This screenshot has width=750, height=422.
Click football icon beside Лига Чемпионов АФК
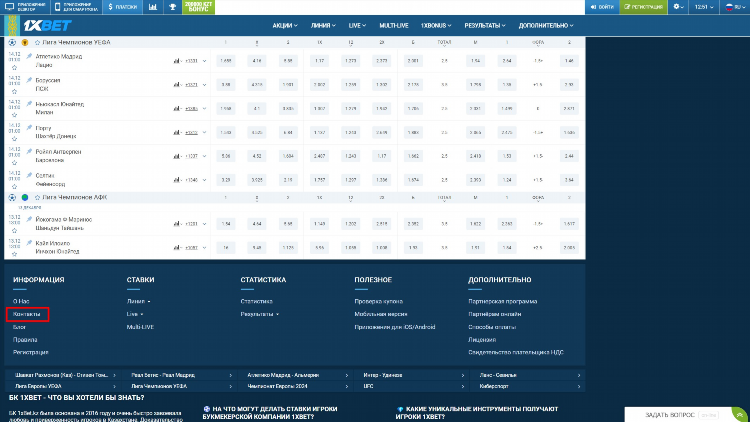coord(12,197)
